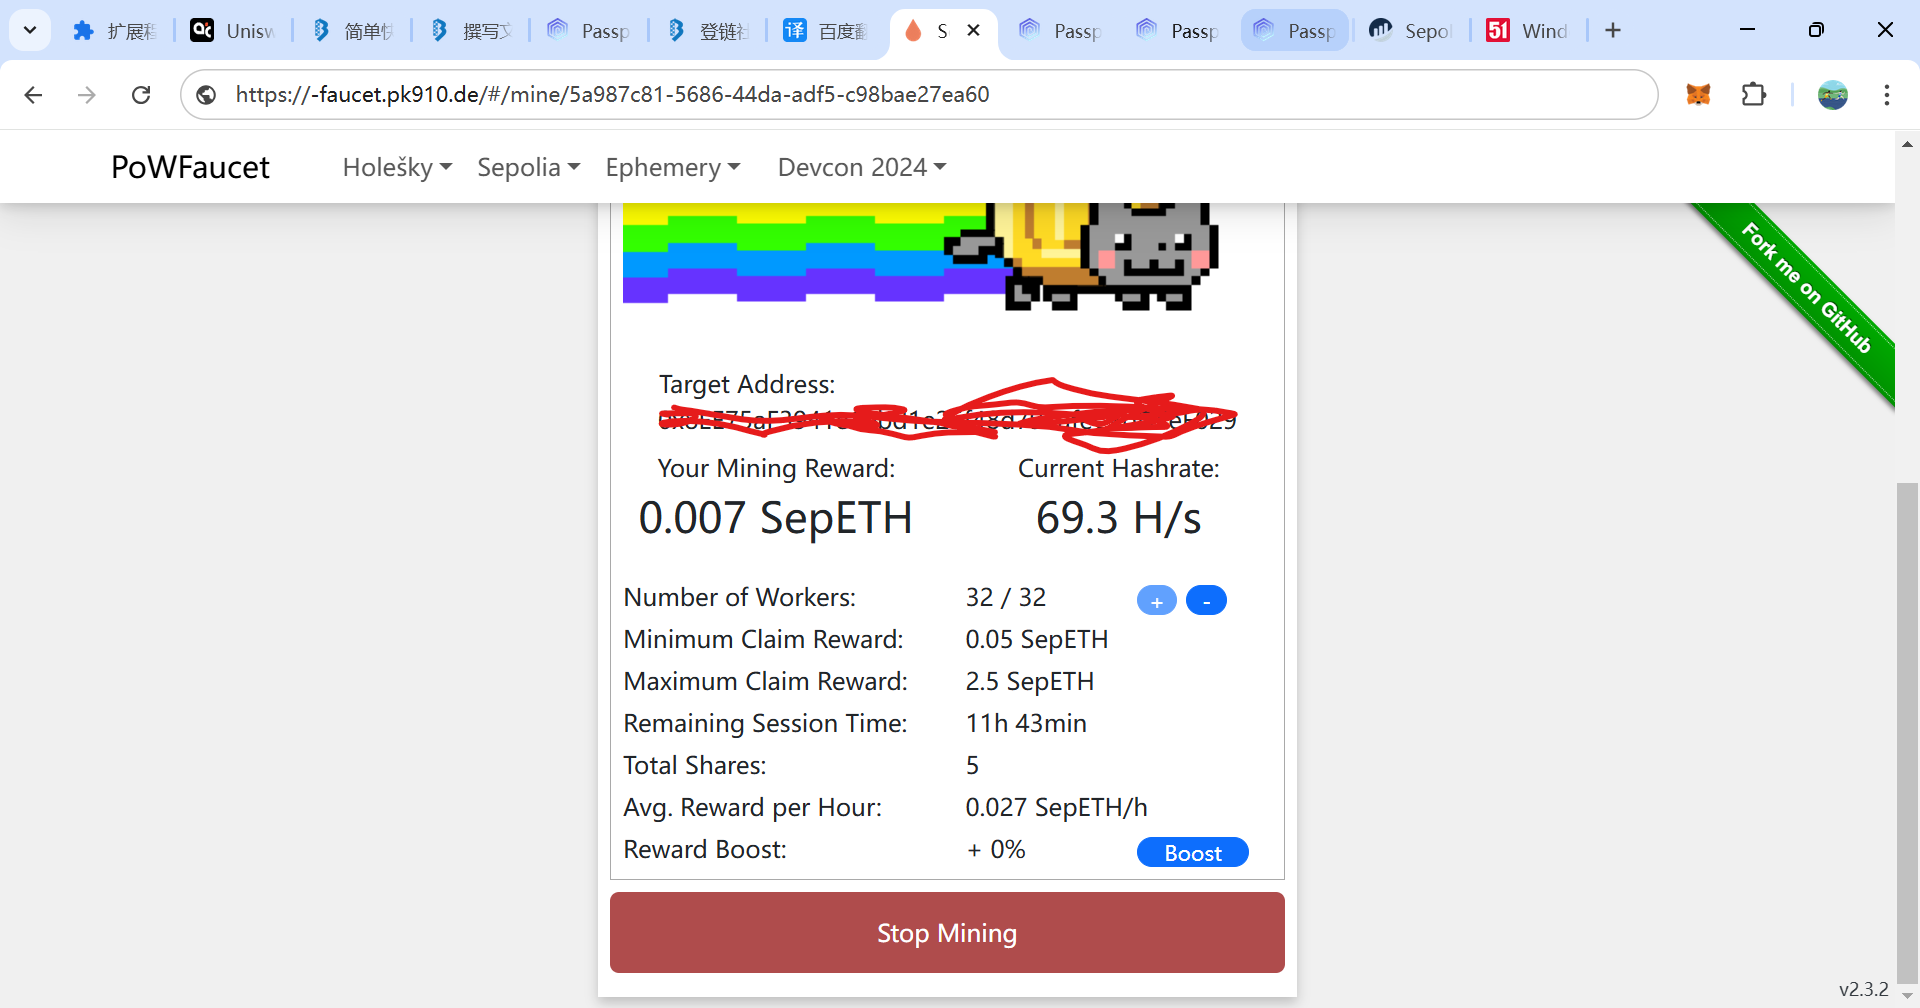Expand the Holešky dropdown
Image resolution: width=1920 pixels, height=1008 pixels.
[x=397, y=167]
